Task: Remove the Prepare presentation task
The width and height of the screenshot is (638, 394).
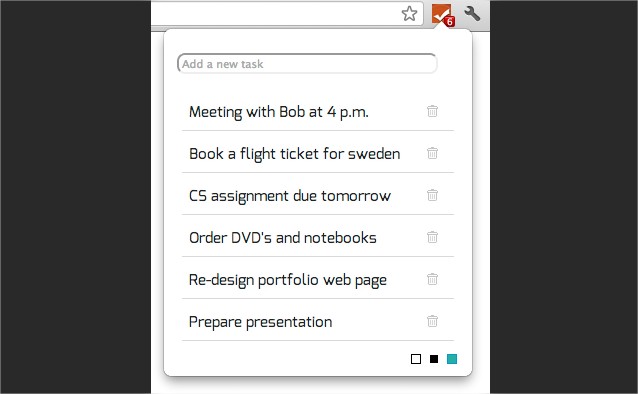Action: click(432, 321)
